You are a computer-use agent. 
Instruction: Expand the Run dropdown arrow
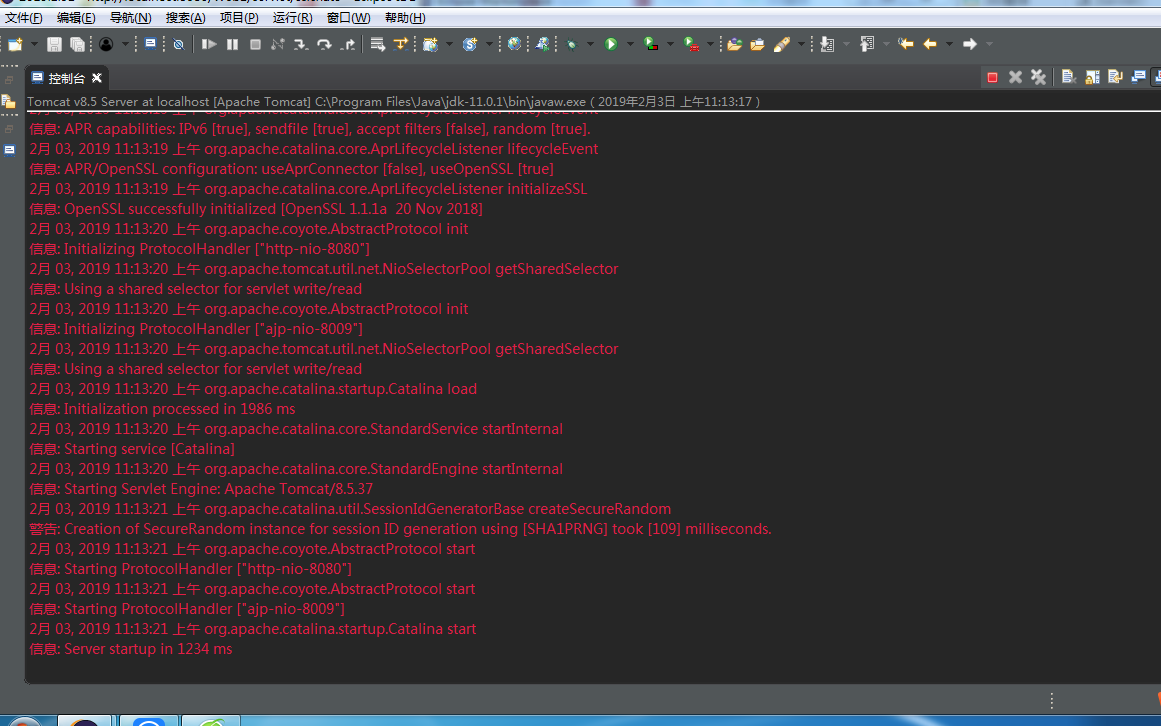pyautogui.click(x=630, y=44)
